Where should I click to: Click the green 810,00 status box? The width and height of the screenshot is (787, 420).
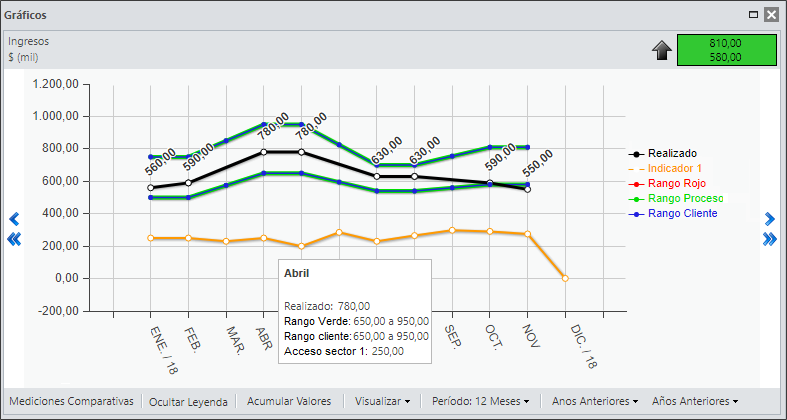(726, 50)
